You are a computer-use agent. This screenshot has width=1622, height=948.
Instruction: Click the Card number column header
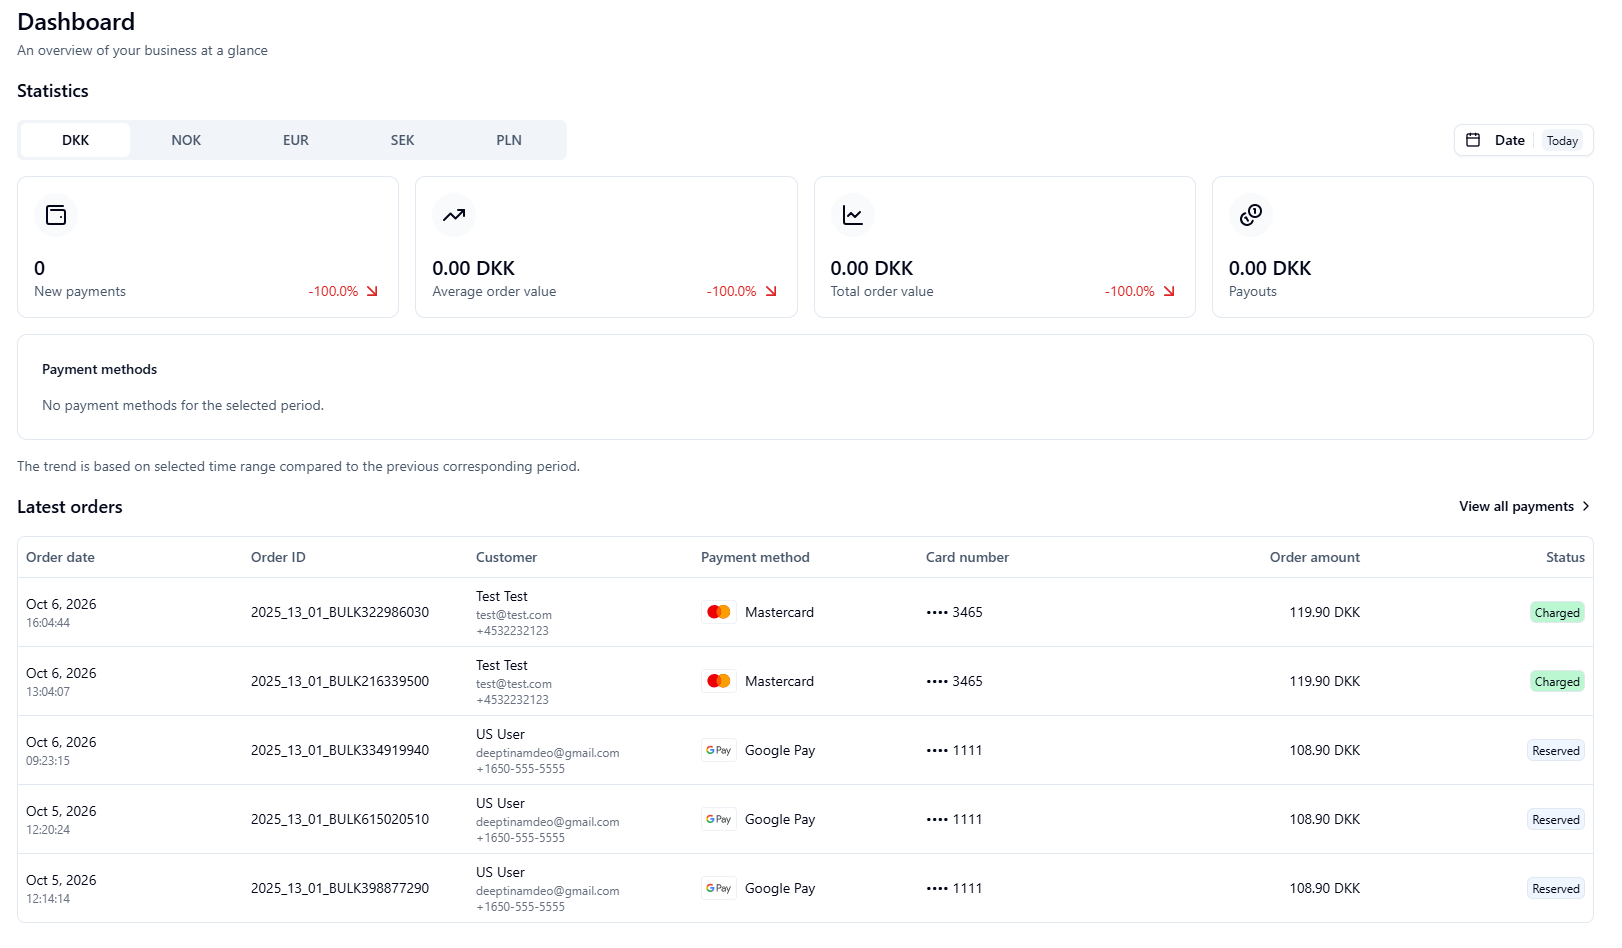pos(967,557)
